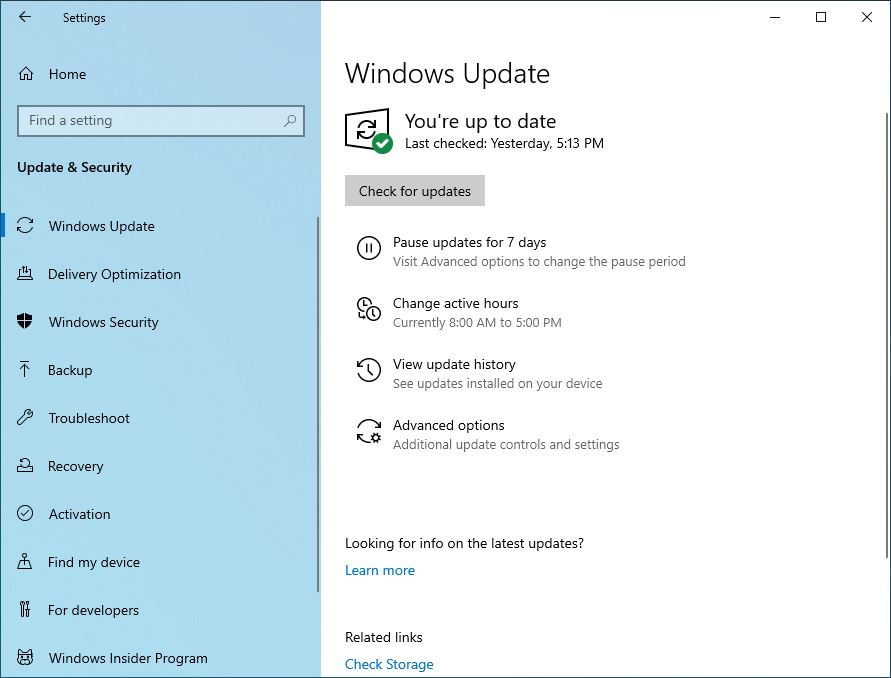This screenshot has width=891, height=678.
Task: Click the active hours clock icon
Action: [x=368, y=309]
